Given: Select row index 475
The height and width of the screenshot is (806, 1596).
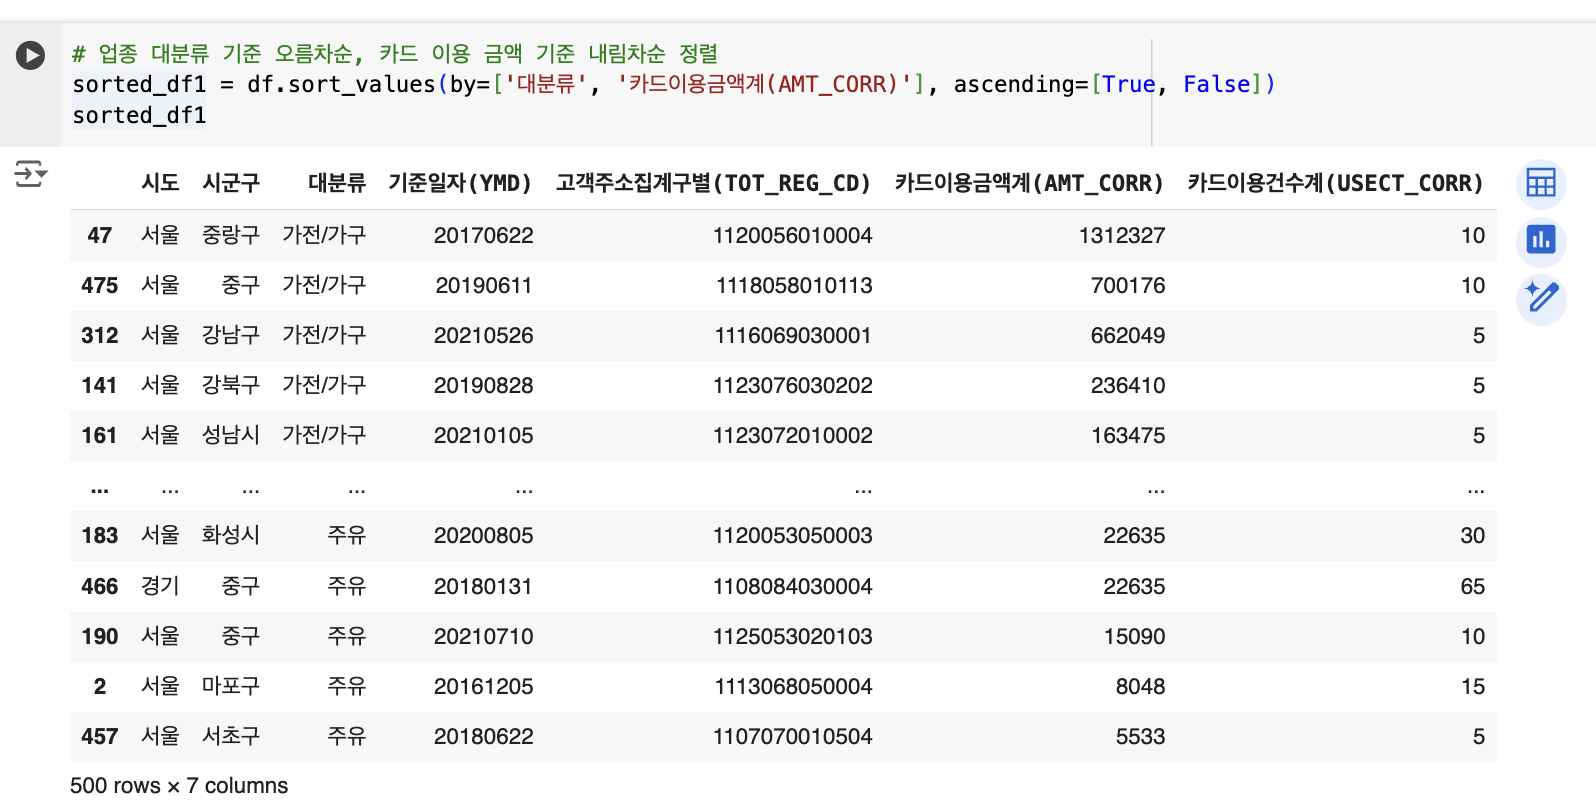Looking at the screenshot, I should click(x=99, y=286).
